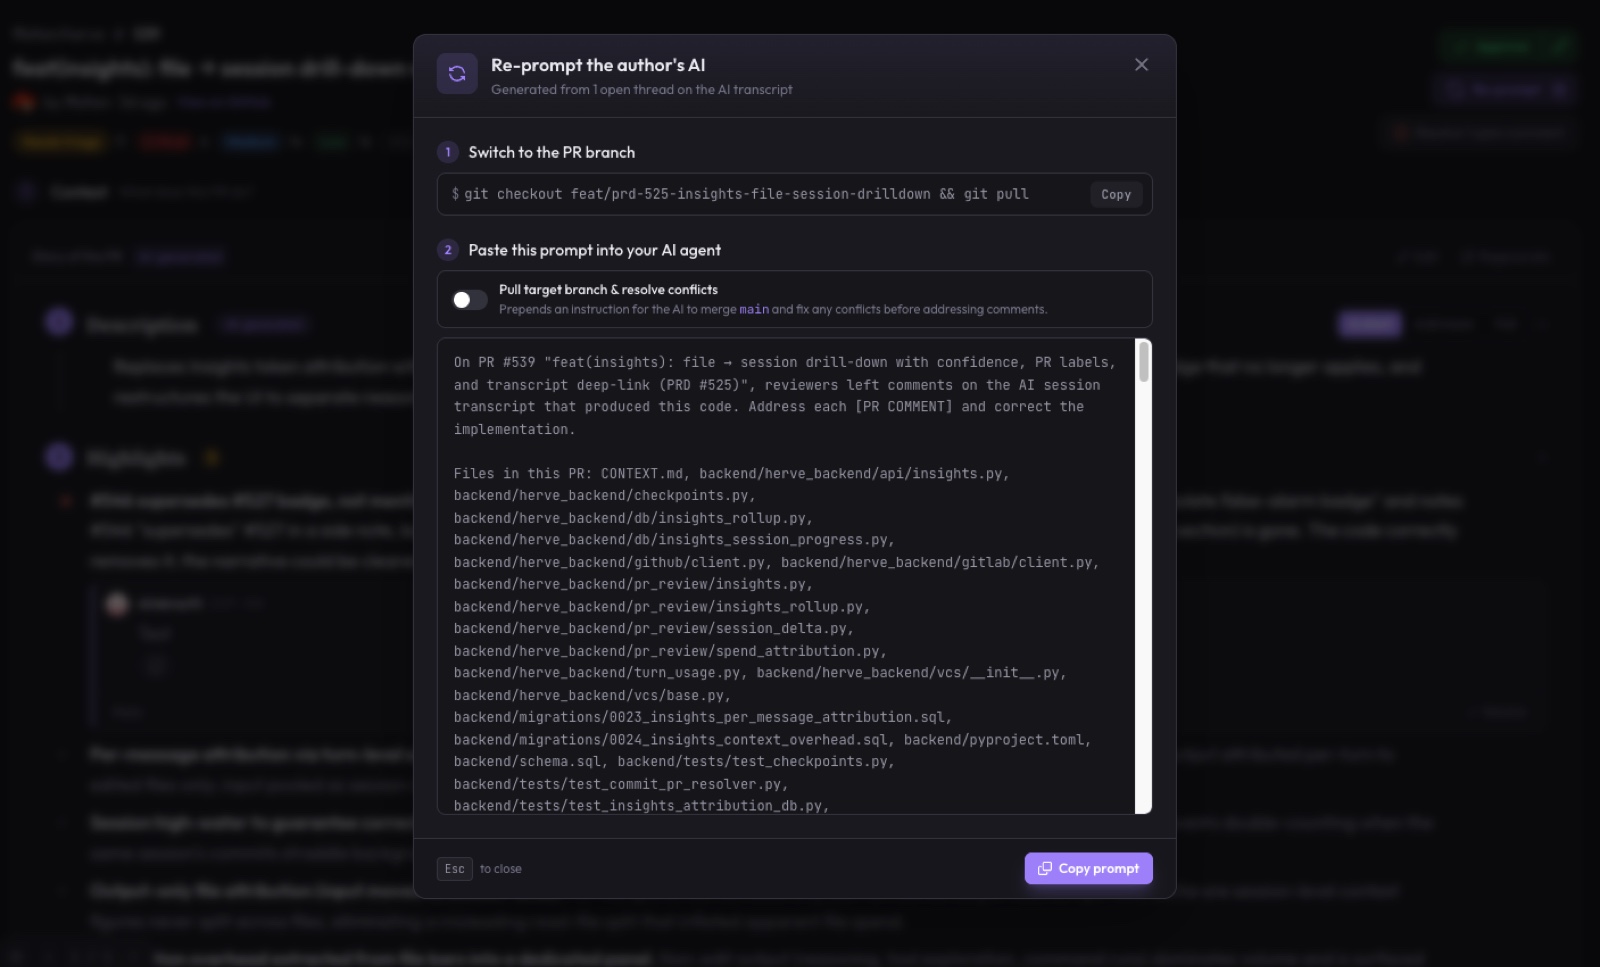The width and height of the screenshot is (1600, 967).
Task: Click the "Pull target branch & resolve conflicts" label
Action: tap(608, 290)
